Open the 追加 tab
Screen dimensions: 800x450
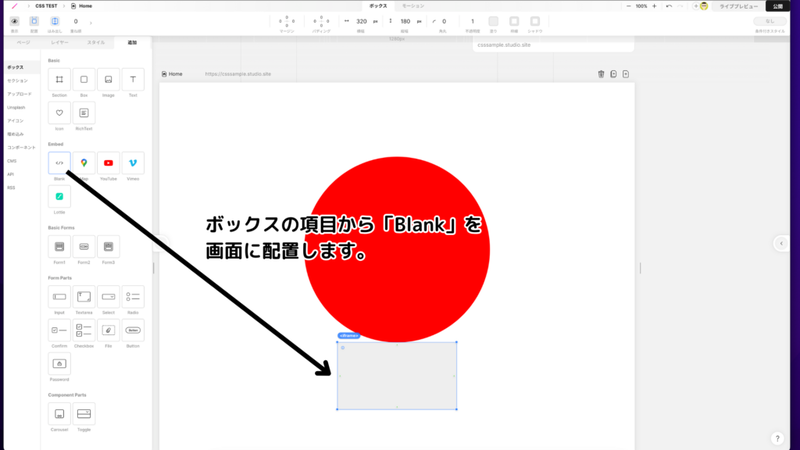132,42
